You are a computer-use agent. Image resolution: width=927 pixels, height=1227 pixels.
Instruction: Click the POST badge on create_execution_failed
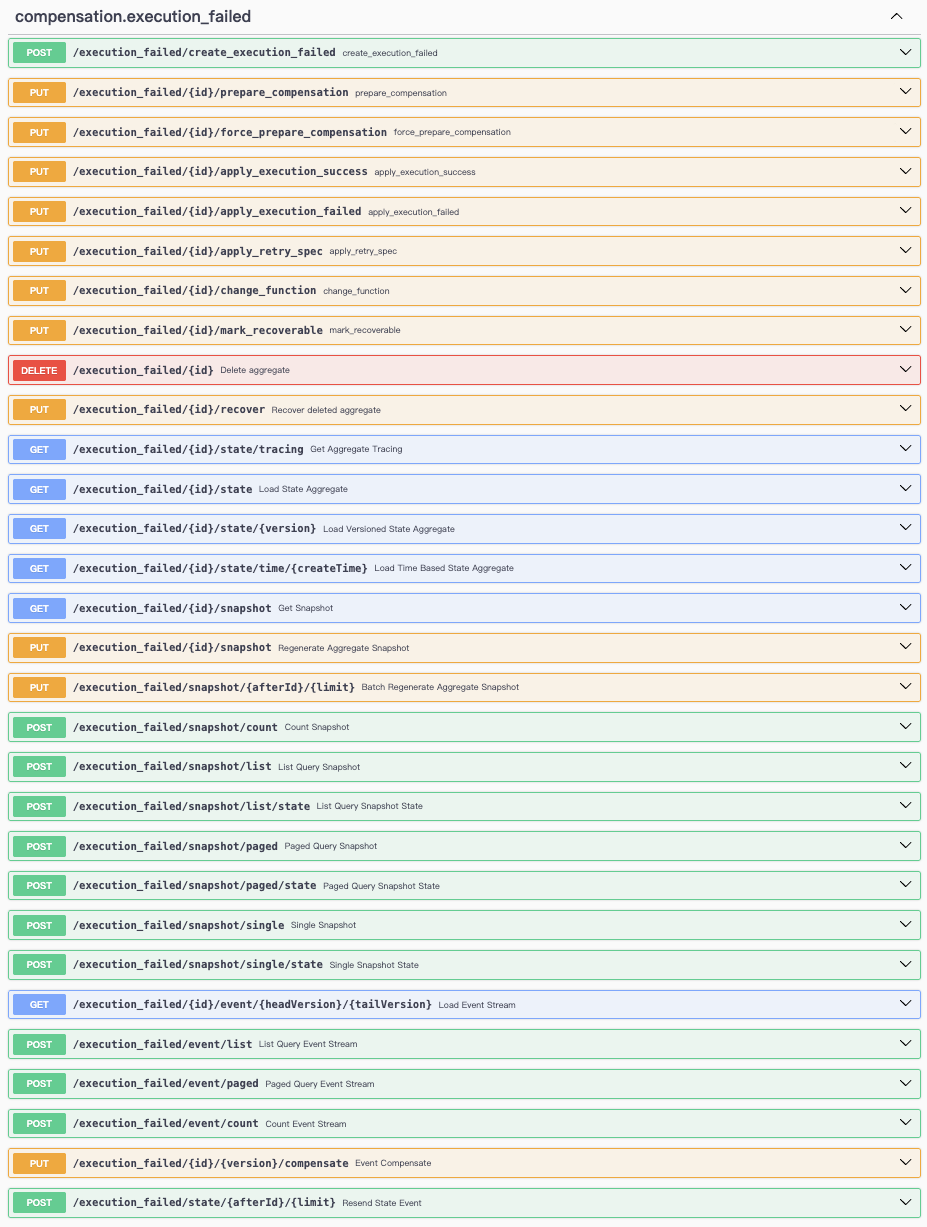pos(38,52)
